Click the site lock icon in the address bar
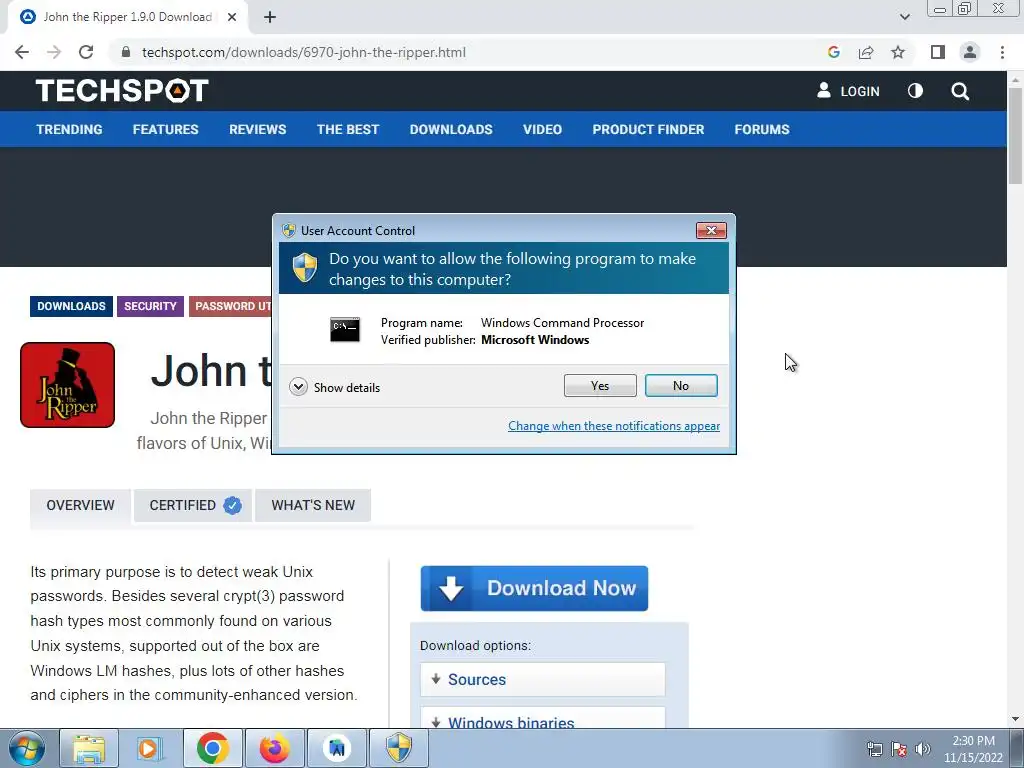Viewport: 1024px width, 768px height. (x=126, y=52)
